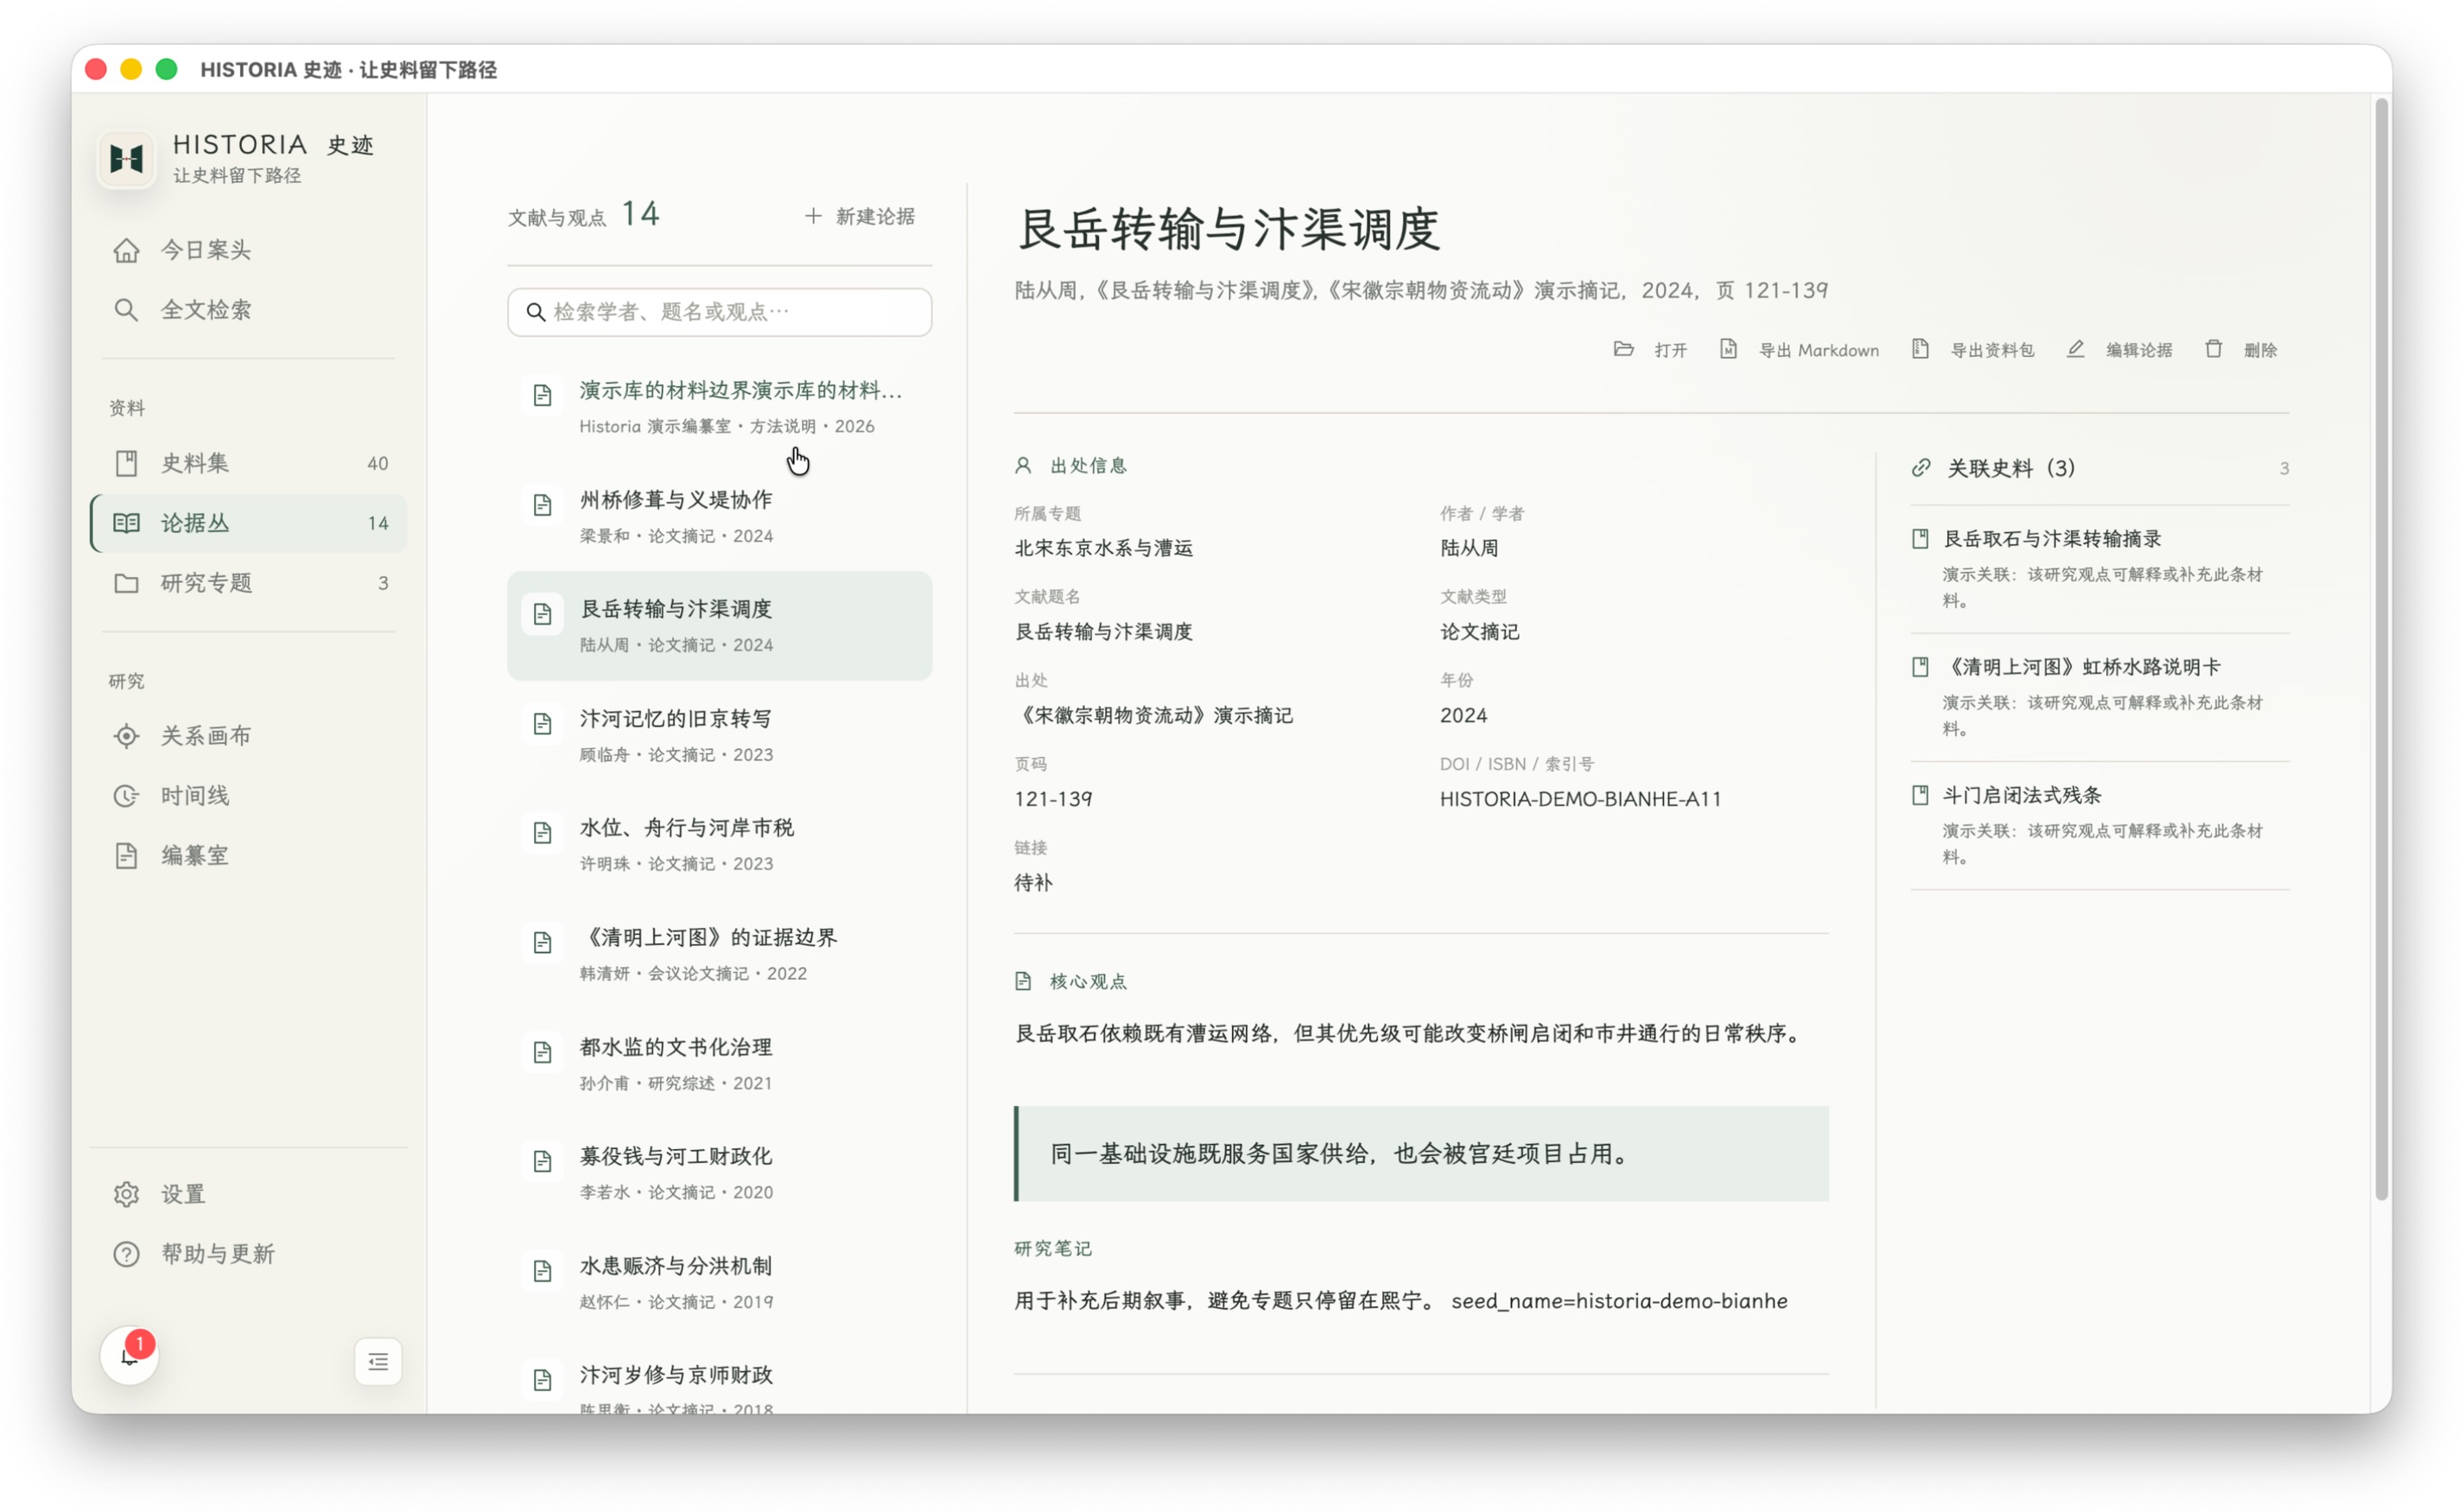Click 导出资料包 export package
The height and width of the screenshot is (1512, 2464).
click(x=1972, y=350)
